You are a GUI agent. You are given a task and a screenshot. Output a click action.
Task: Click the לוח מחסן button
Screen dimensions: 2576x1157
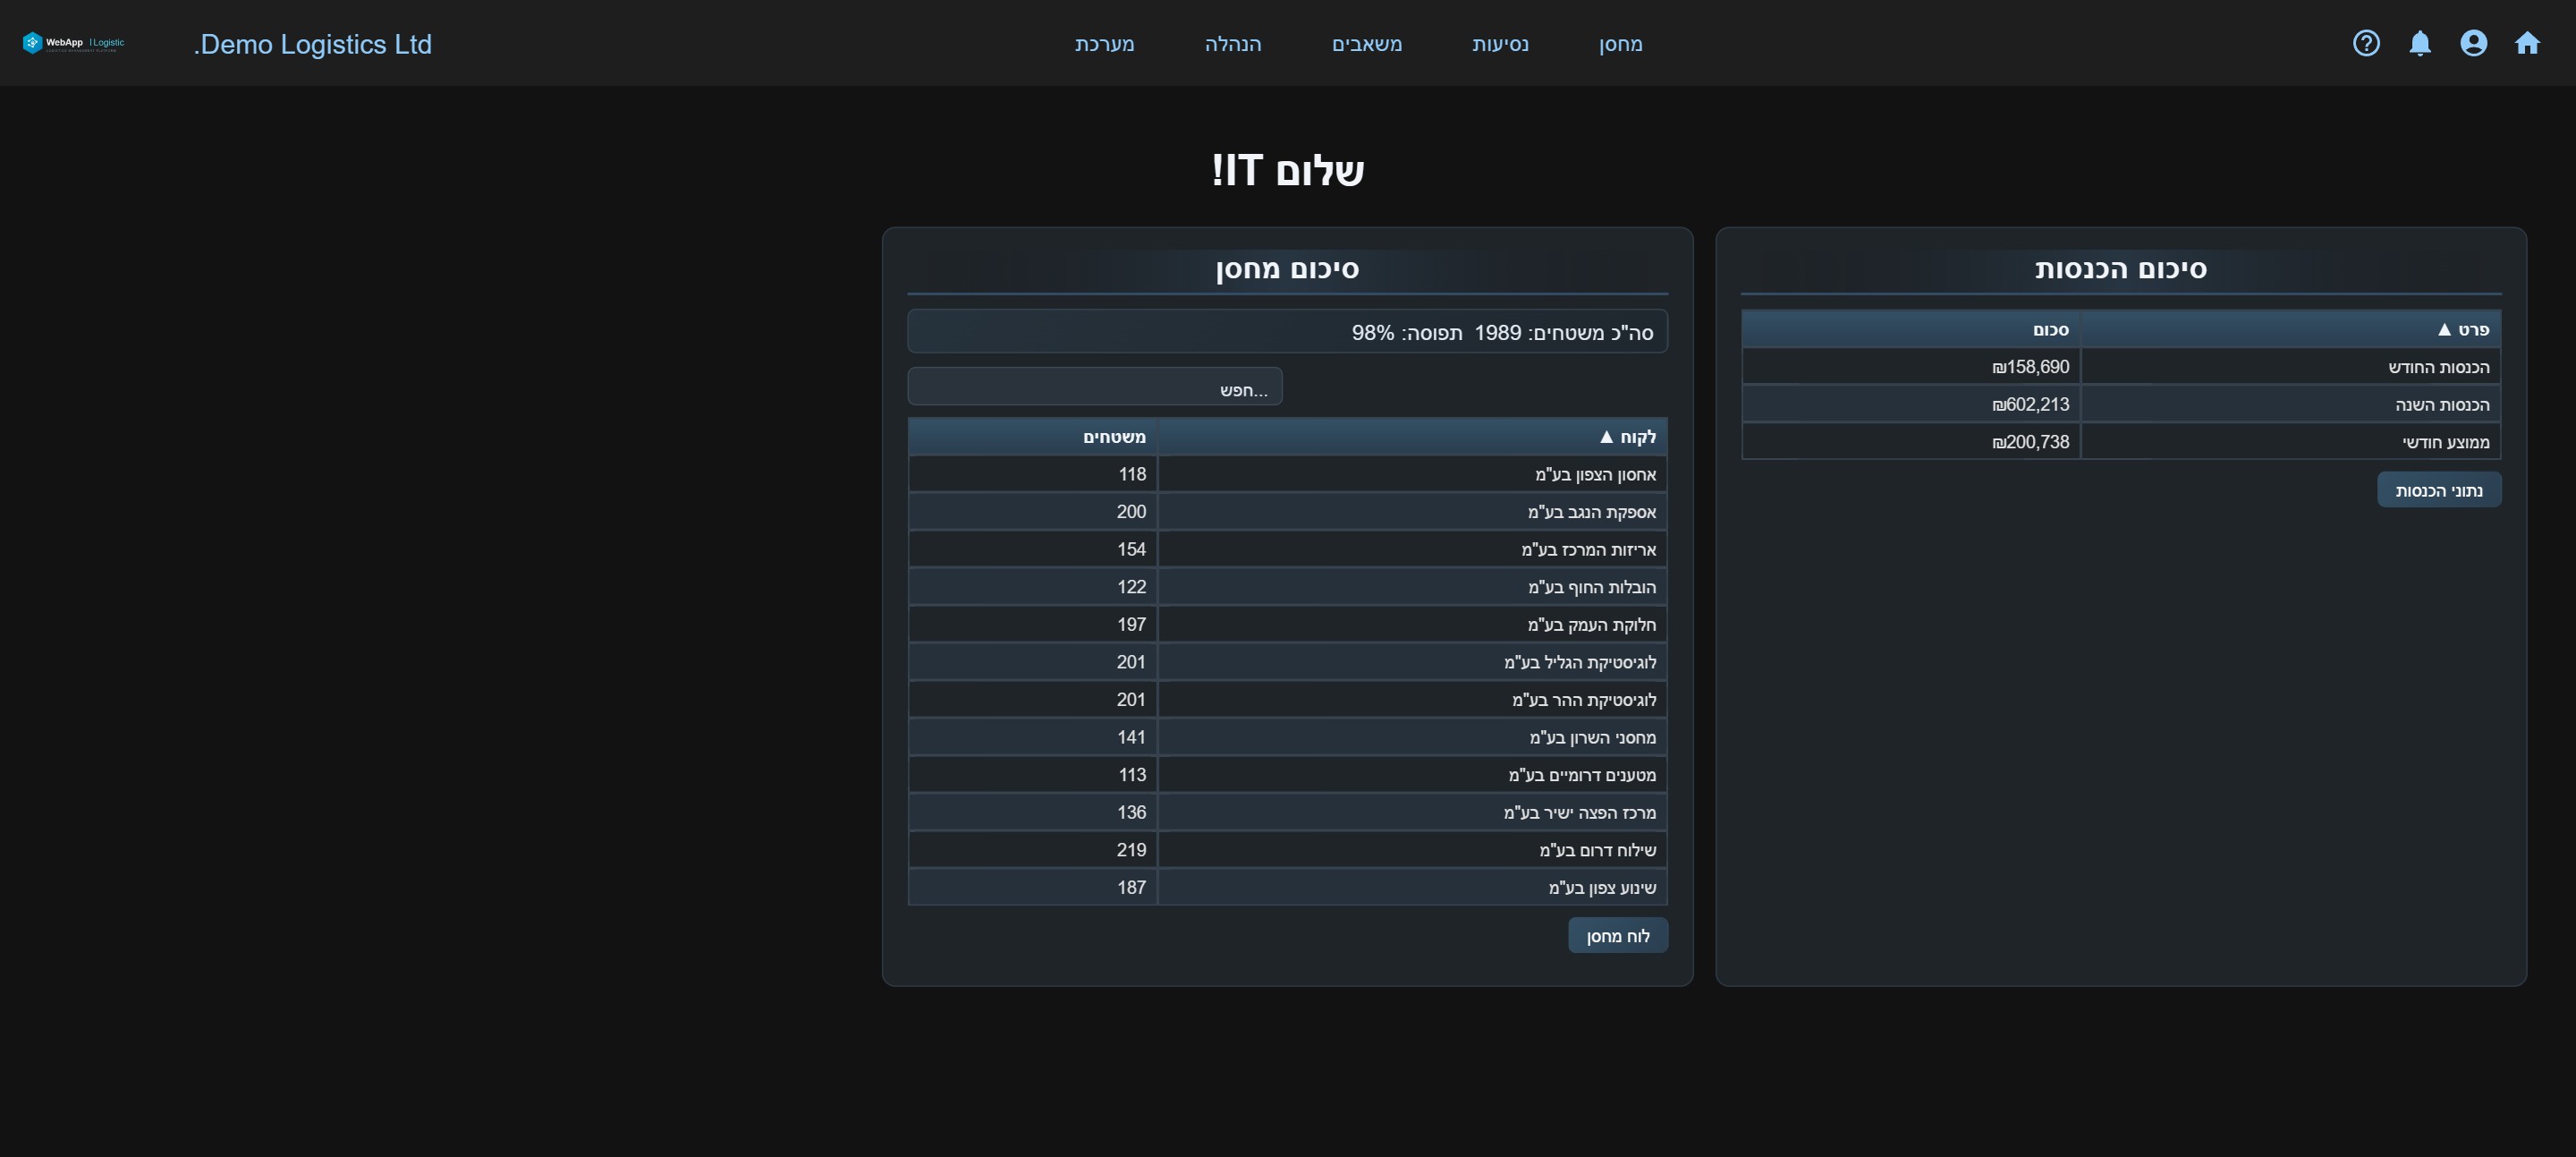1618,936
